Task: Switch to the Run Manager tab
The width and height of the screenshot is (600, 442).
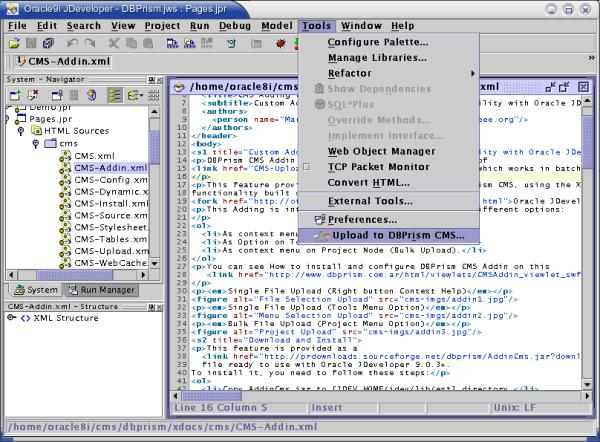Action: click(102, 290)
